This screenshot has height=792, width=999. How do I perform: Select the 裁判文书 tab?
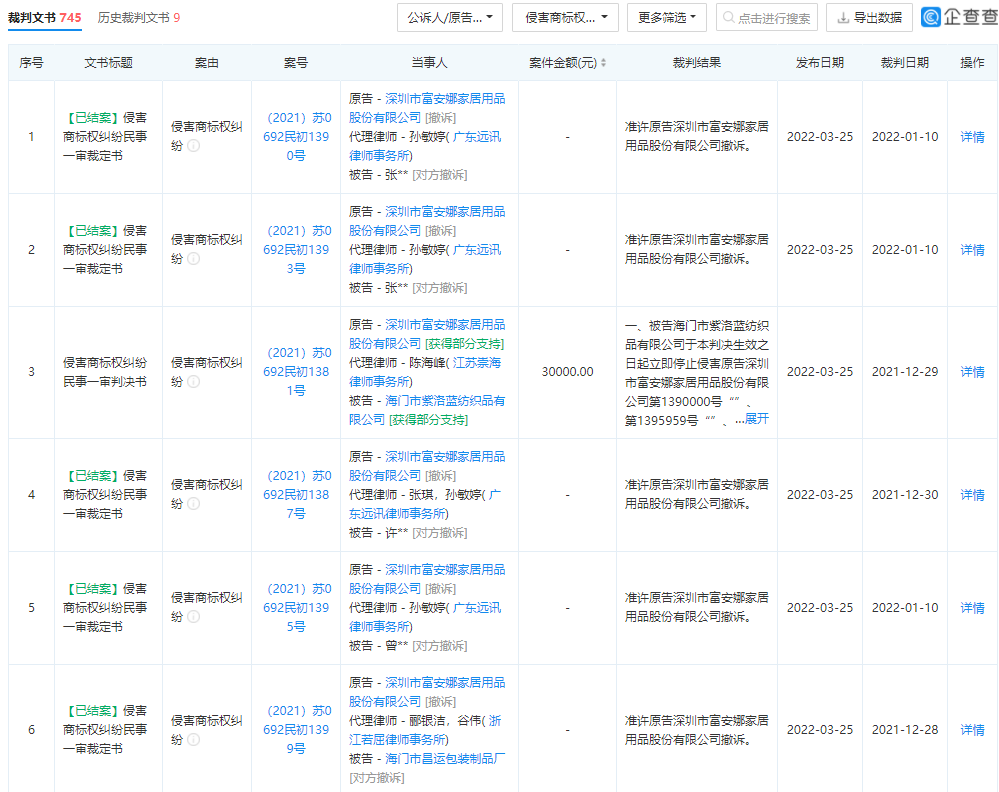click(45, 18)
